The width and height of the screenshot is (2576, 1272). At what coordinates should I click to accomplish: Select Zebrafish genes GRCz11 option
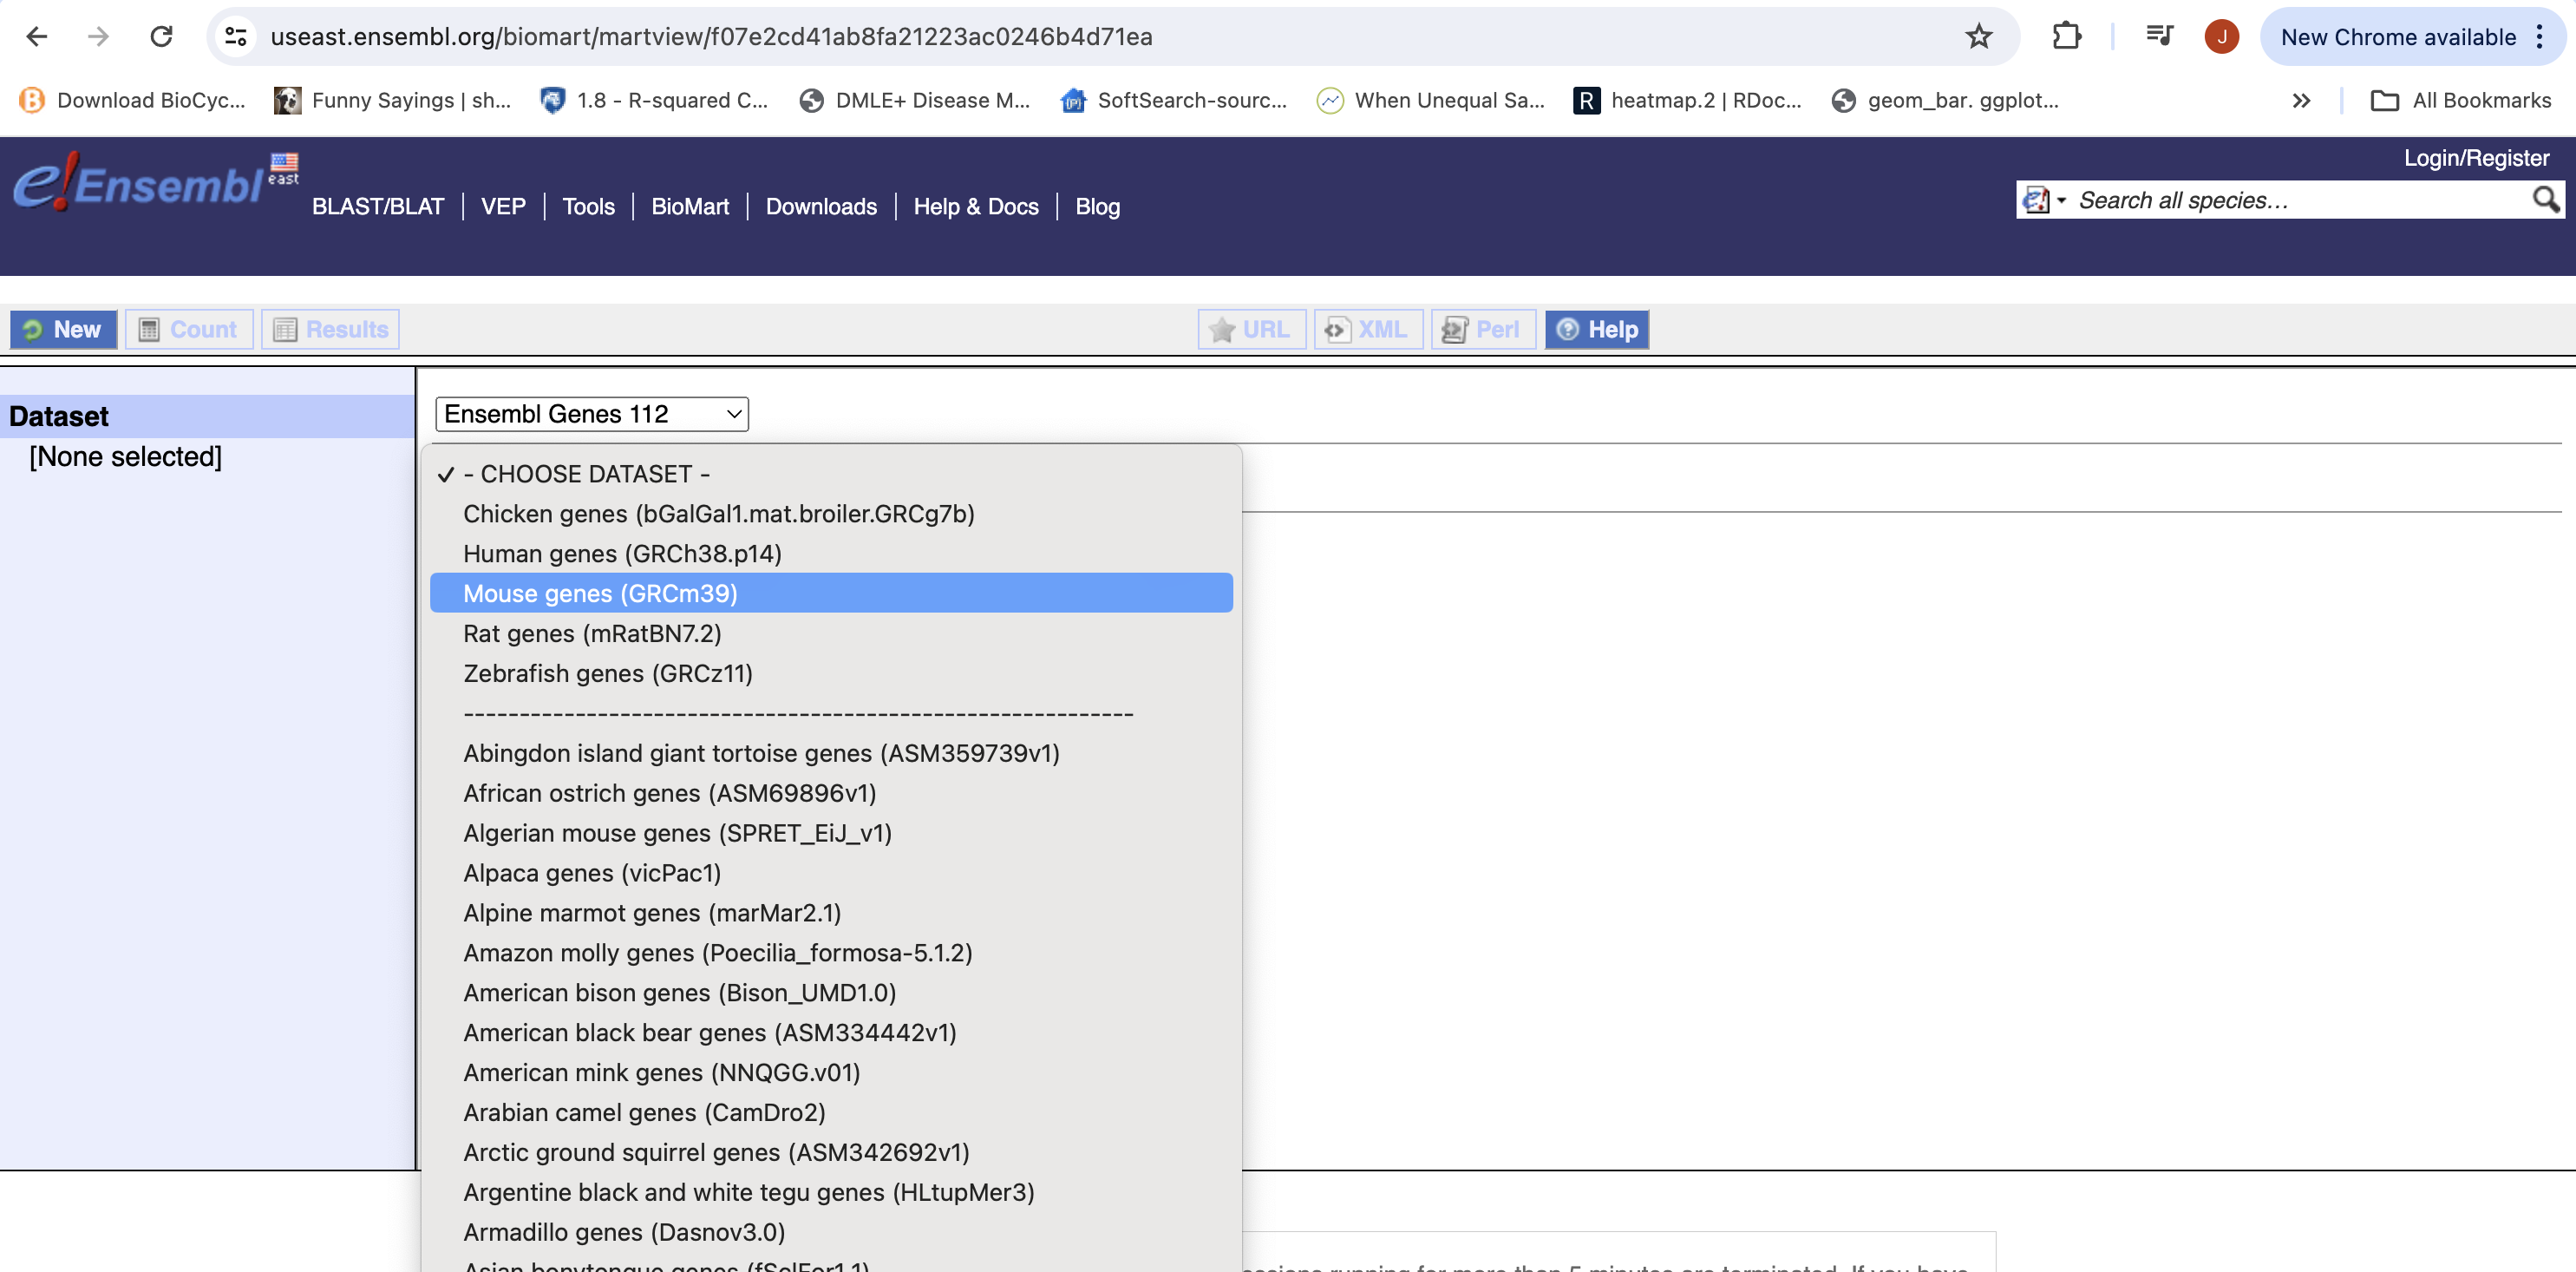[x=608, y=672]
